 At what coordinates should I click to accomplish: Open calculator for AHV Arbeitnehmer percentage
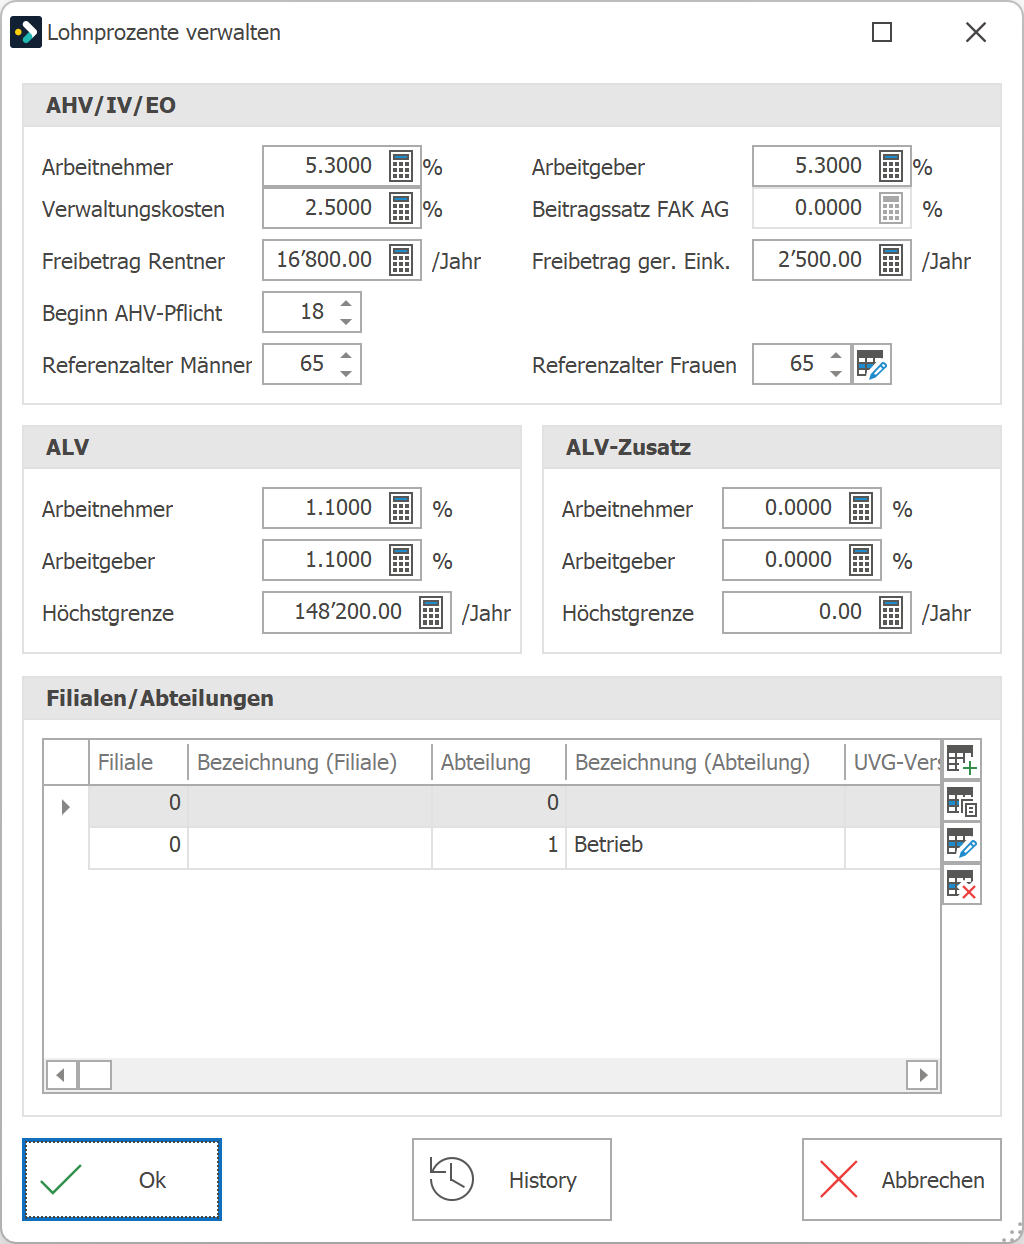[x=401, y=166]
